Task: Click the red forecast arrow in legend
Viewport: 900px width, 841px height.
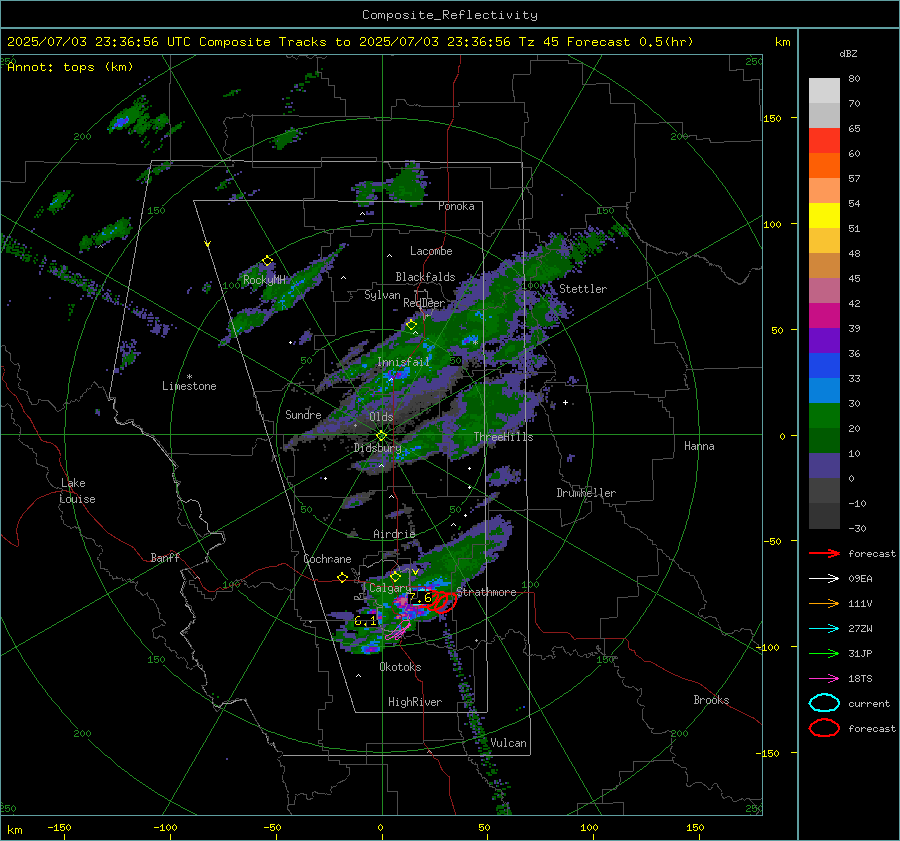Action: point(824,553)
